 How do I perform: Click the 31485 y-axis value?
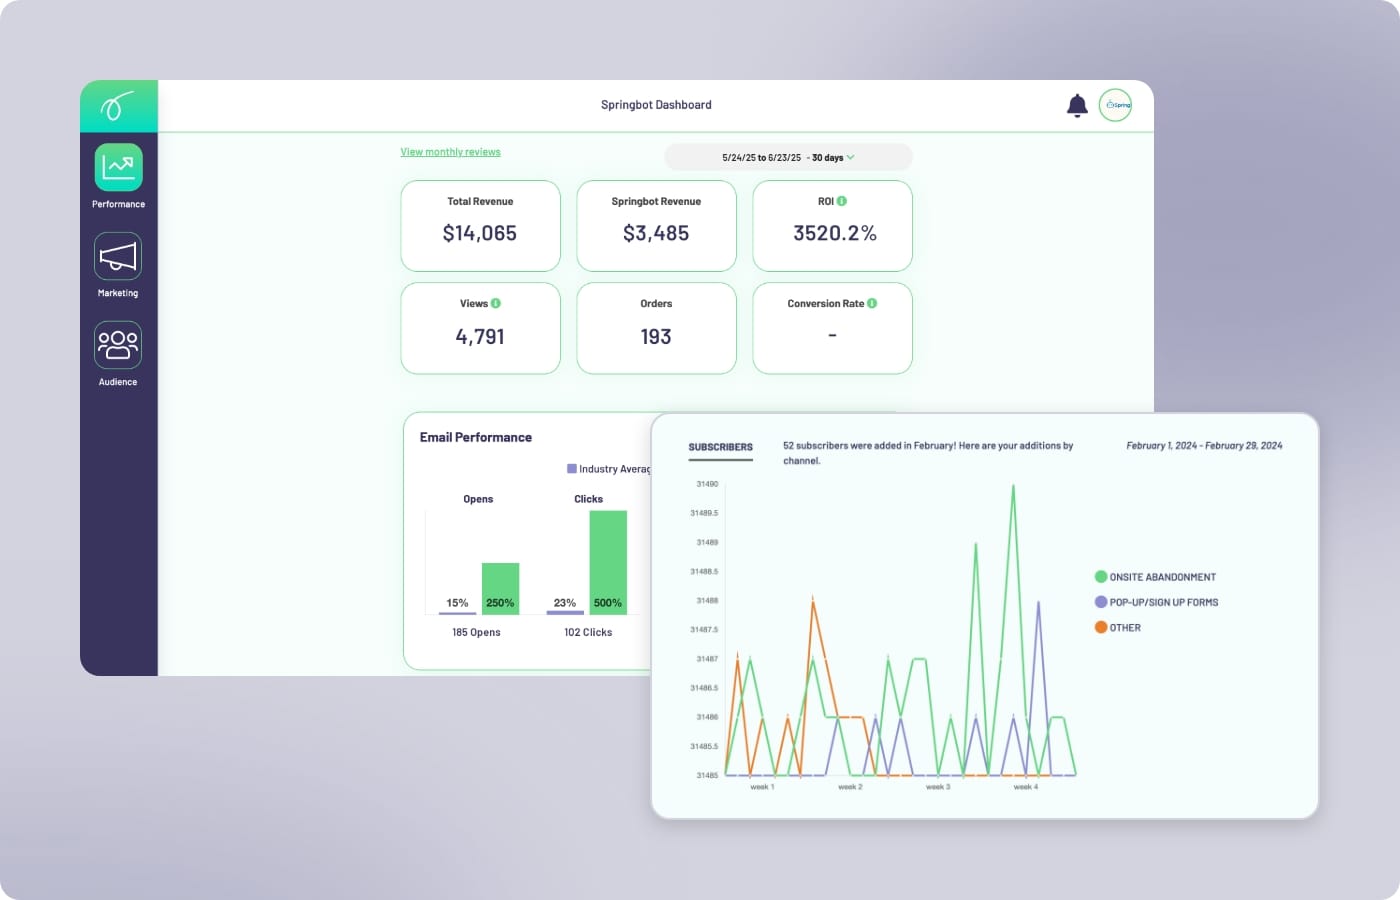point(707,775)
